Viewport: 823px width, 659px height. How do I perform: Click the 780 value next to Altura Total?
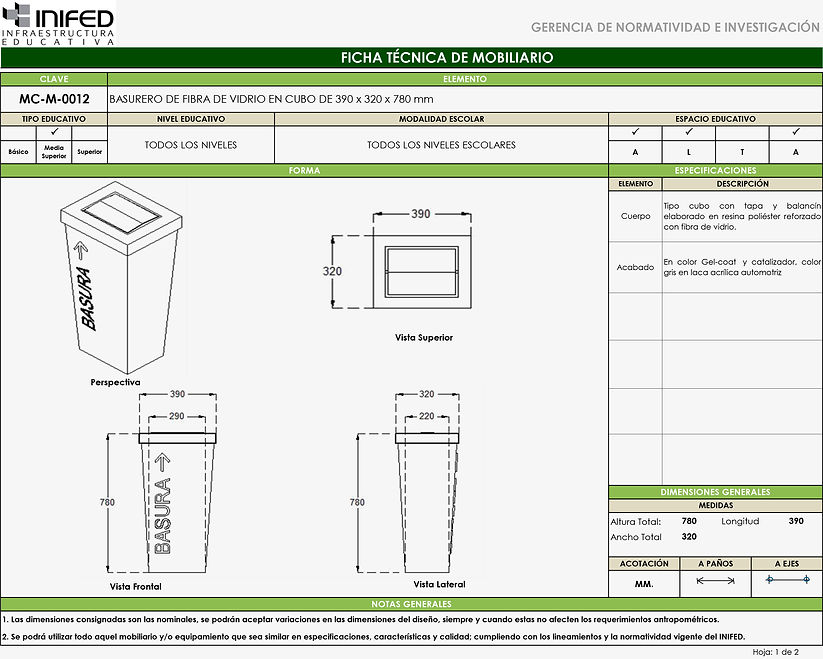(689, 521)
